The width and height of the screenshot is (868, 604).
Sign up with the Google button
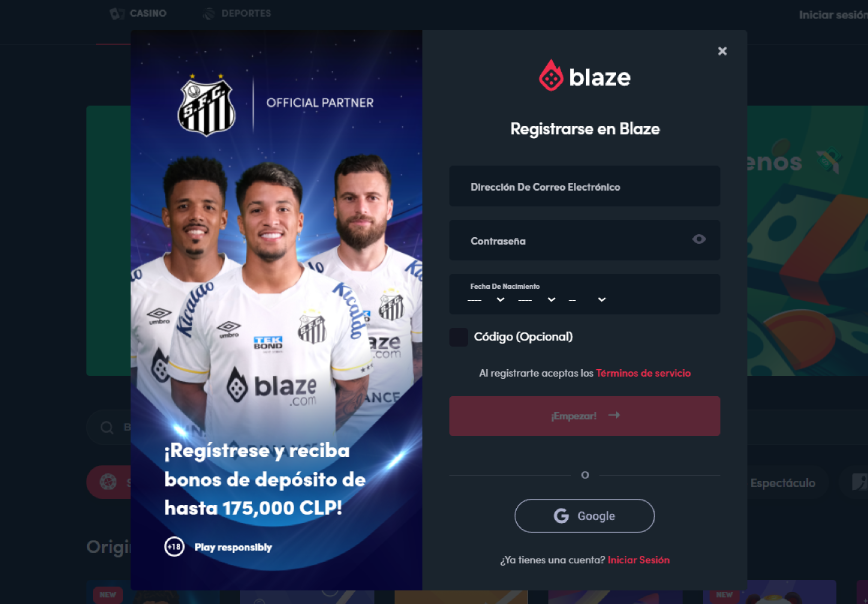585,516
